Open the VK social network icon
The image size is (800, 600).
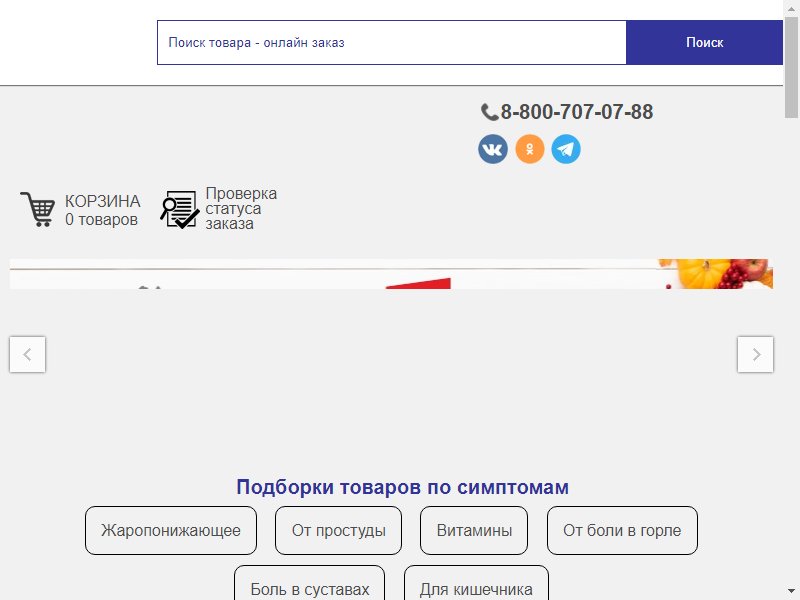(x=493, y=149)
